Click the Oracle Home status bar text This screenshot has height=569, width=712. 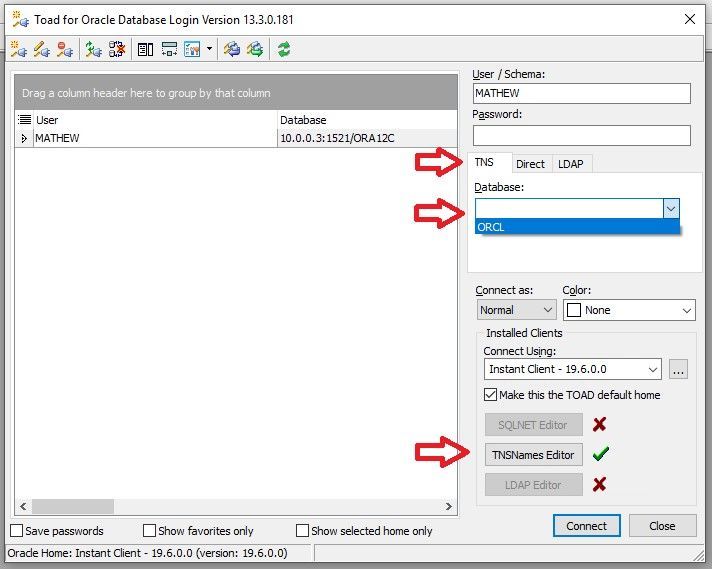(x=148, y=553)
